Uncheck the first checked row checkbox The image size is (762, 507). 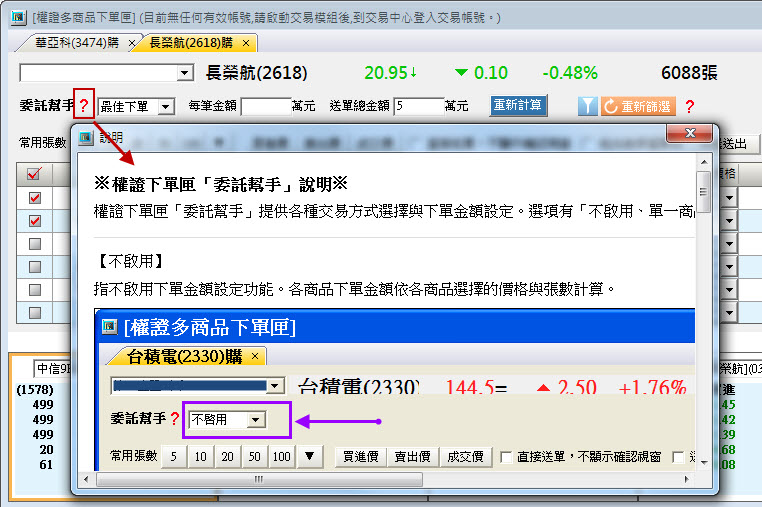pos(35,198)
